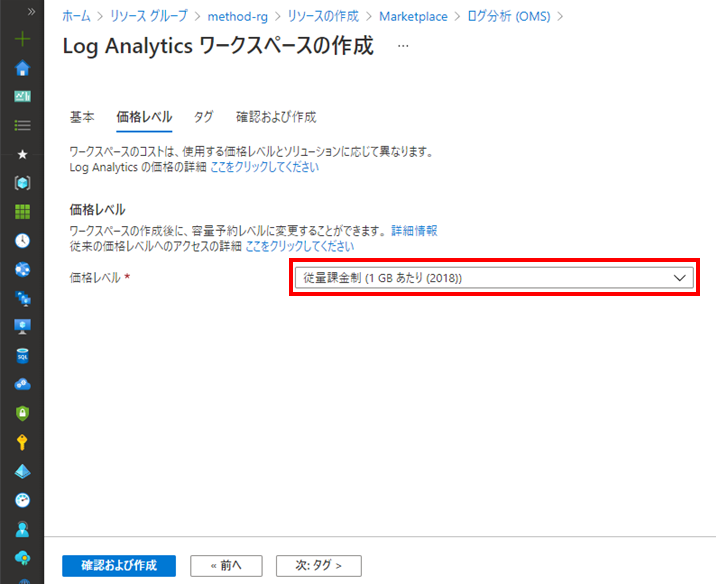Open App Services globe icon

tap(22, 269)
